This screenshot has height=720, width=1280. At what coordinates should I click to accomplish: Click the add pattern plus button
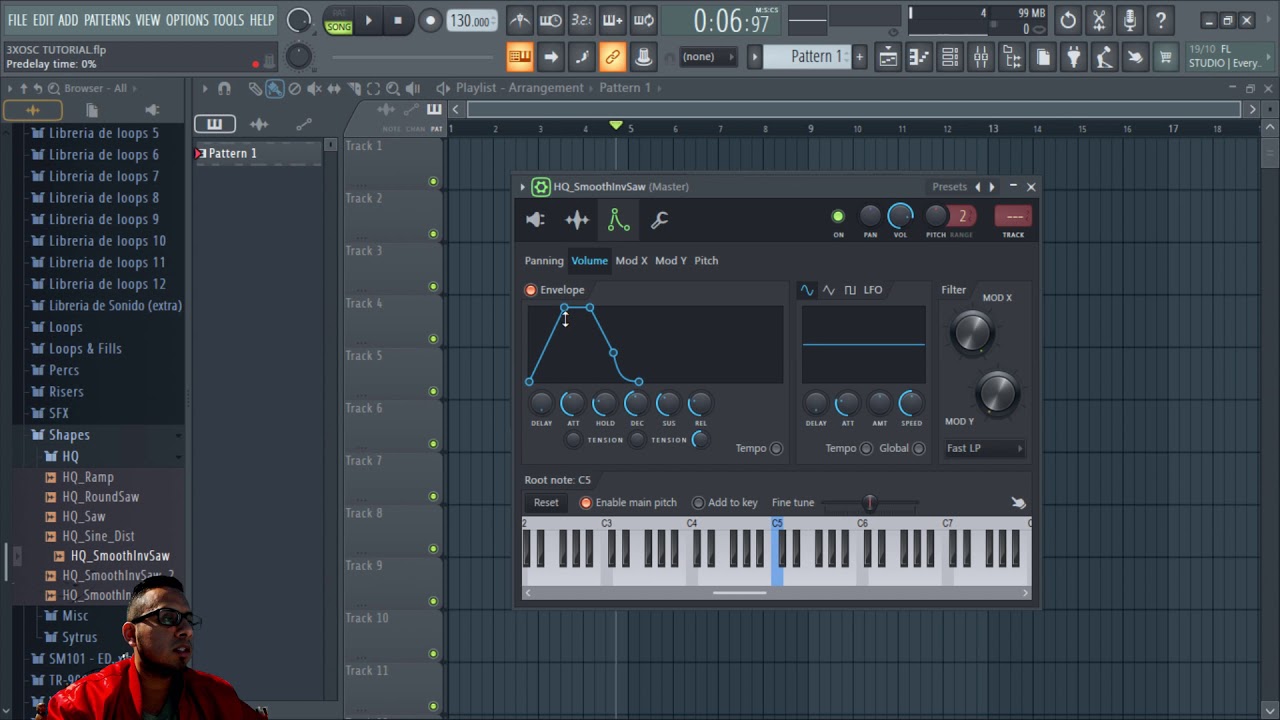coord(859,57)
